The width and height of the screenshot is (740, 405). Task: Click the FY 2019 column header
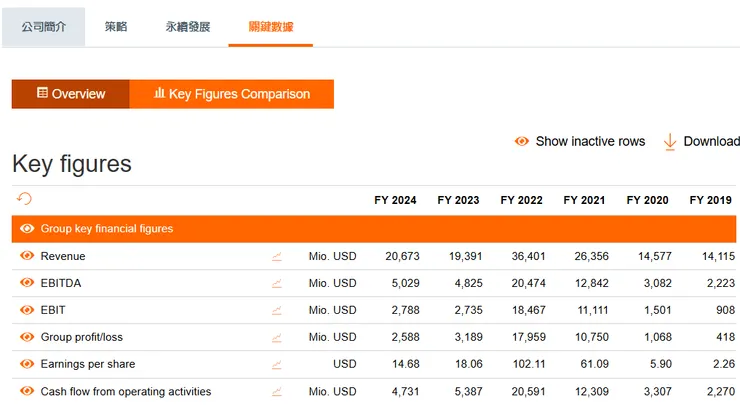coord(710,200)
